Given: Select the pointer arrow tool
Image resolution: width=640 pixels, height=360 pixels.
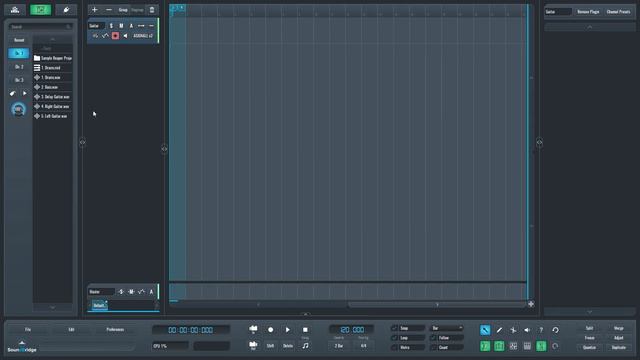Looking at the screenshot, I should pyautogui.click(x=485, y=330).
